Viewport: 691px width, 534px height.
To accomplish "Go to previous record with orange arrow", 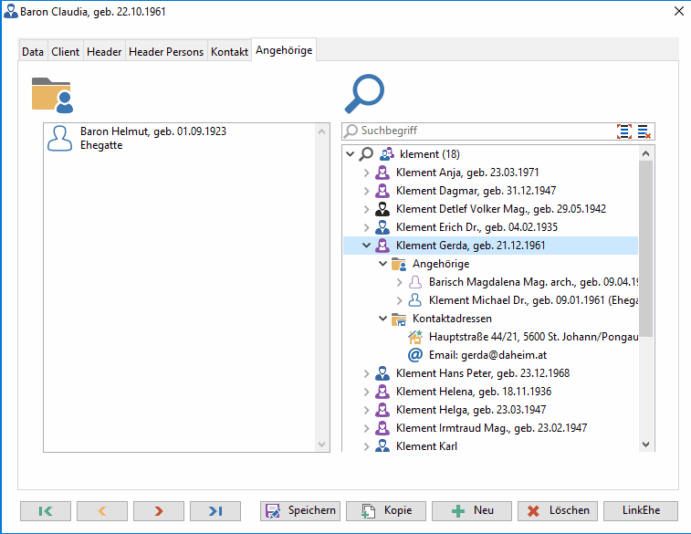I will tap(101, 510).
